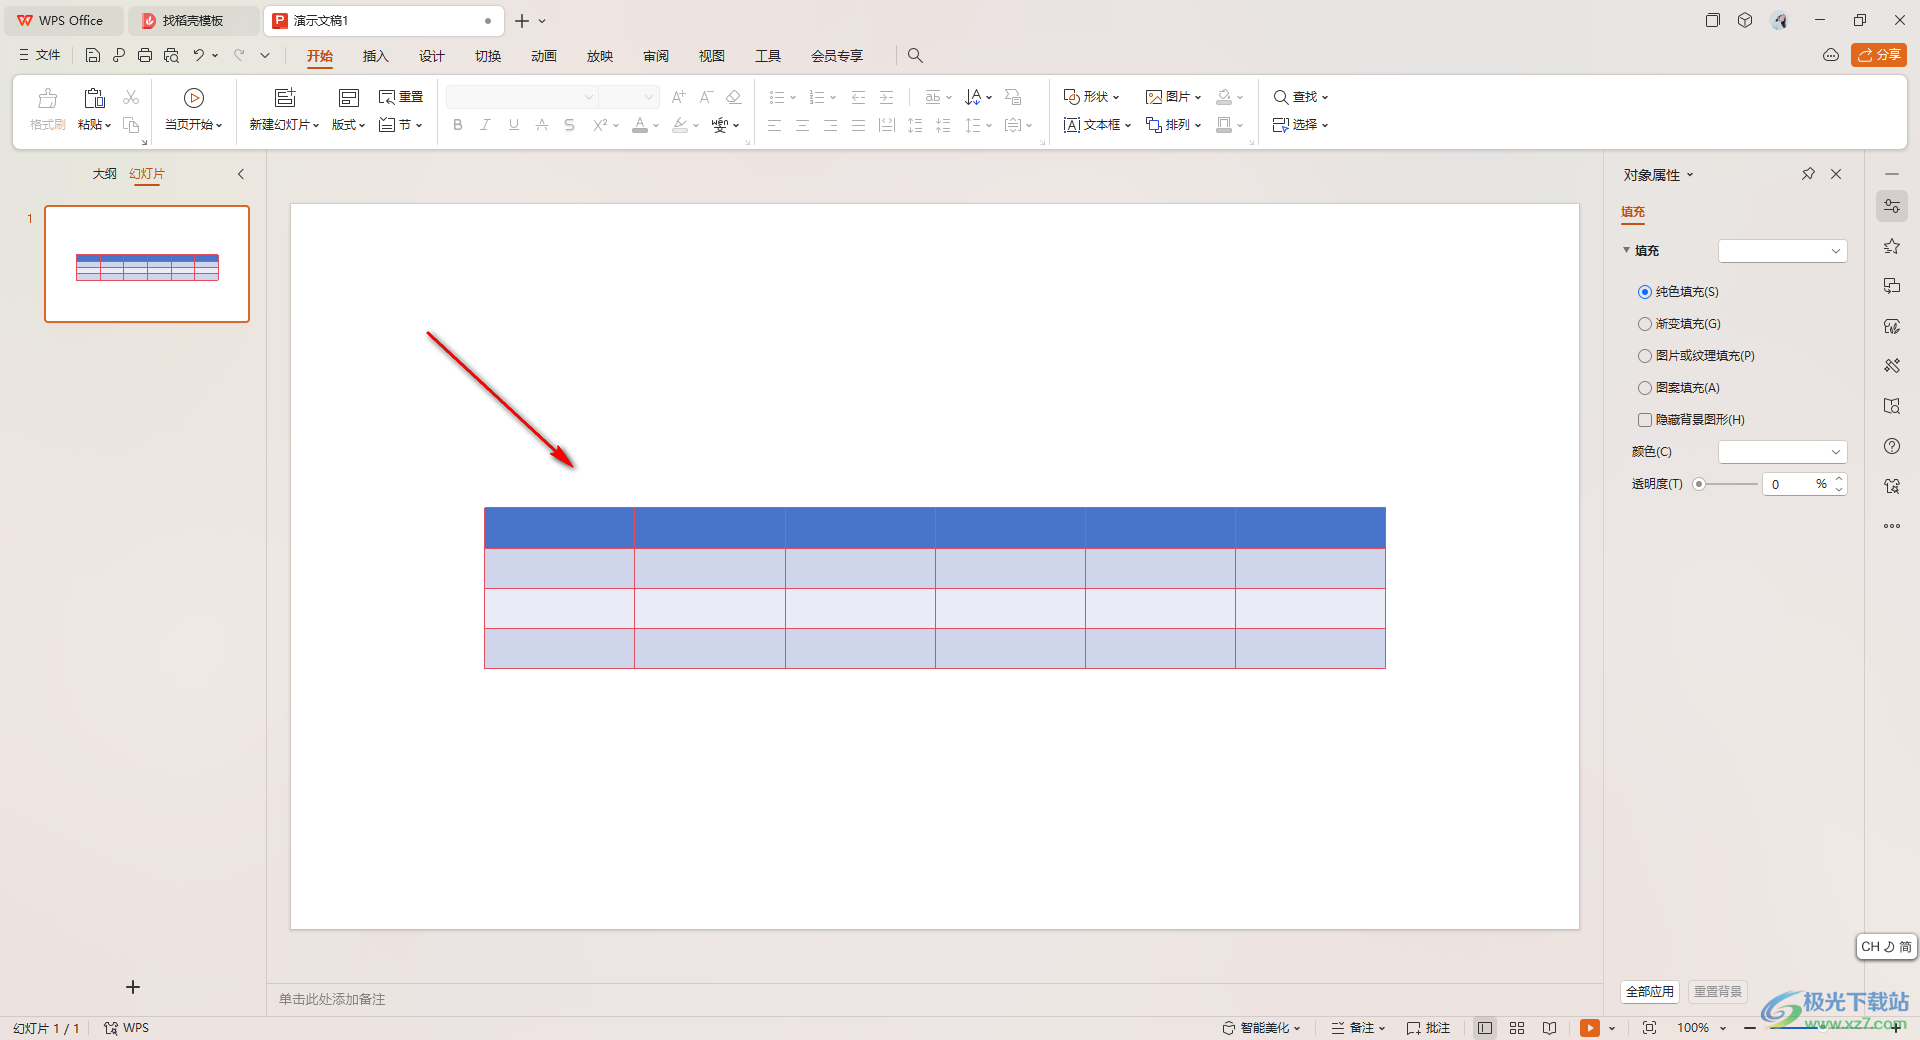
Task: Click the play from current slide icon
Action: [194, 98]
